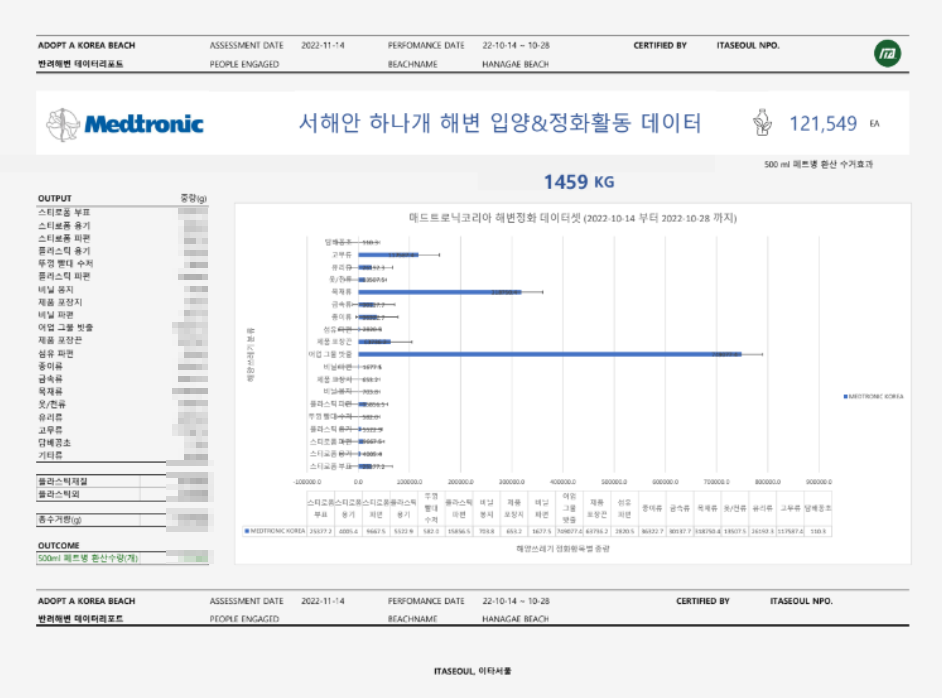Select 금속류 row in OUTPUT list
The image size is (942, 698).
coord(123,378)
